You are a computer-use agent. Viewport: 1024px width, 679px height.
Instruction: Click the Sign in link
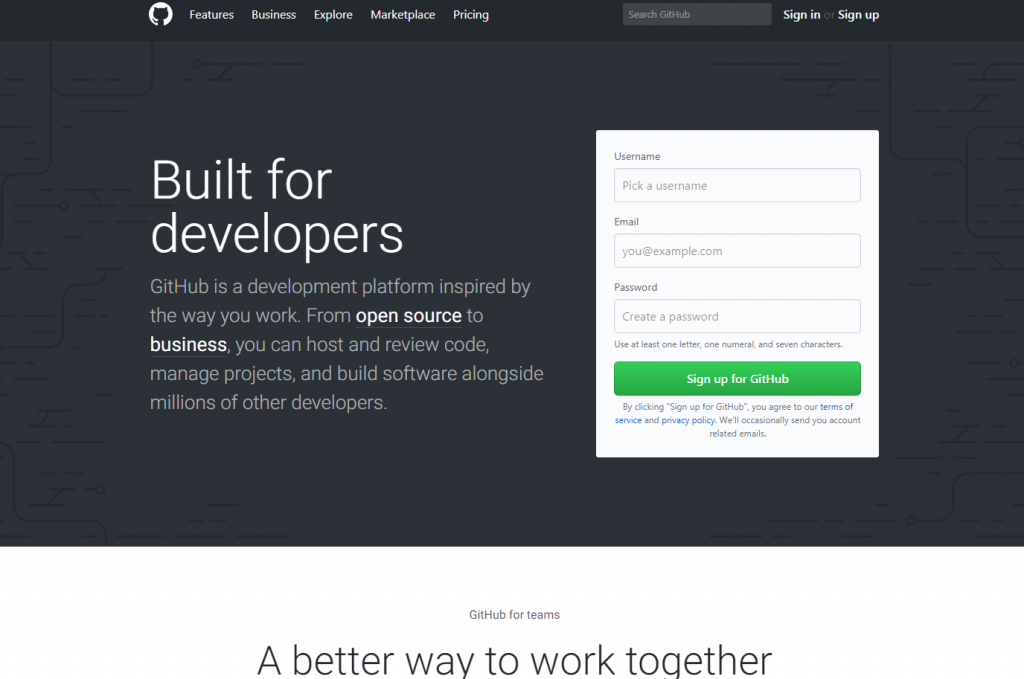pos(801,14)
